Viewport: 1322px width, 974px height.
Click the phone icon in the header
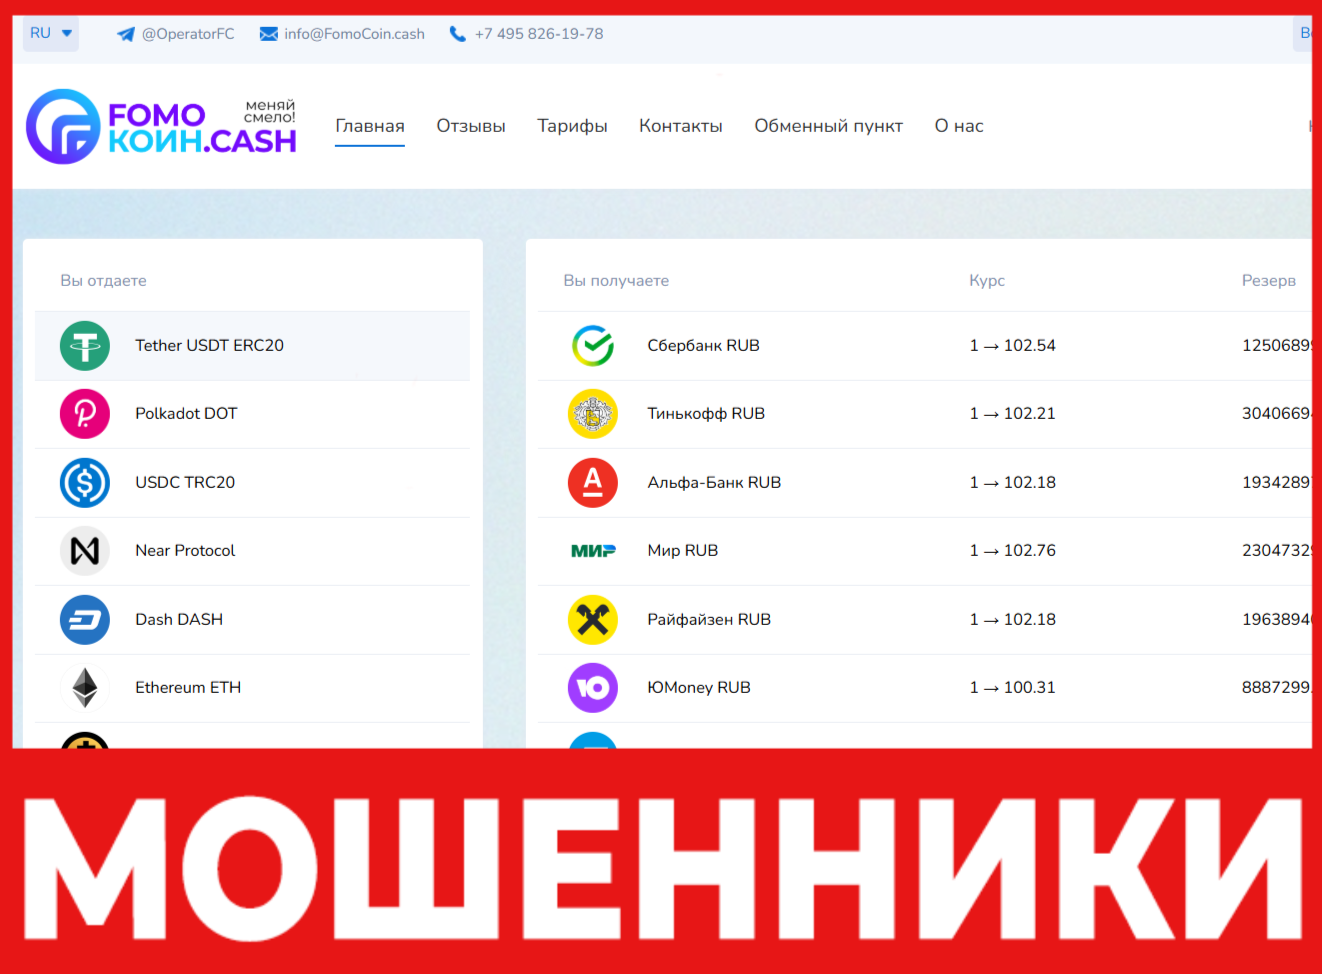click(x=458, y=33)
